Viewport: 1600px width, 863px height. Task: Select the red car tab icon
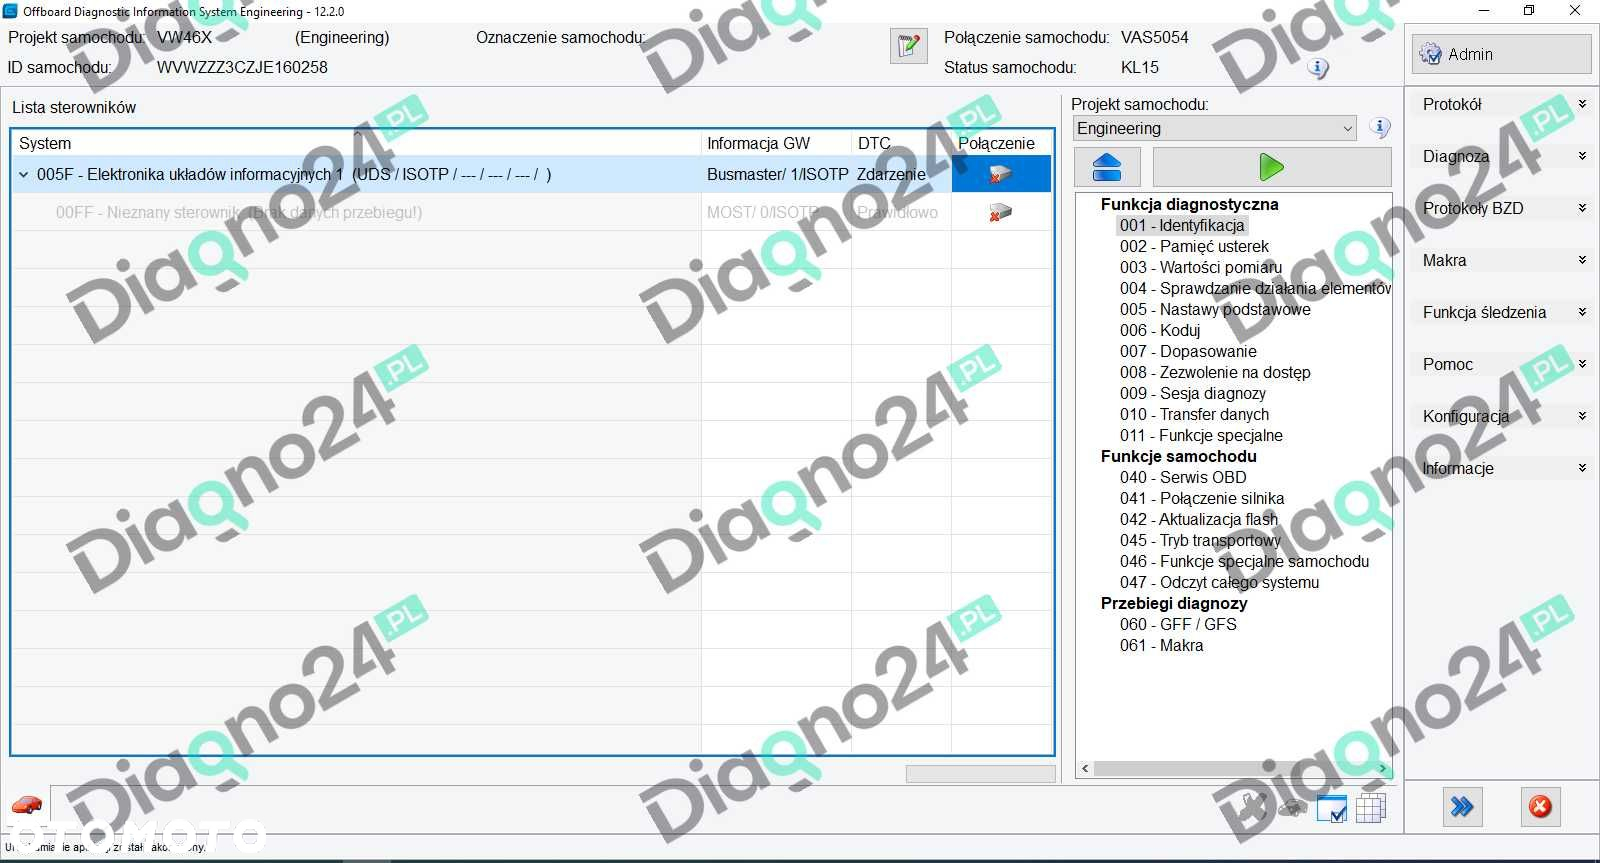coord(27,805)
